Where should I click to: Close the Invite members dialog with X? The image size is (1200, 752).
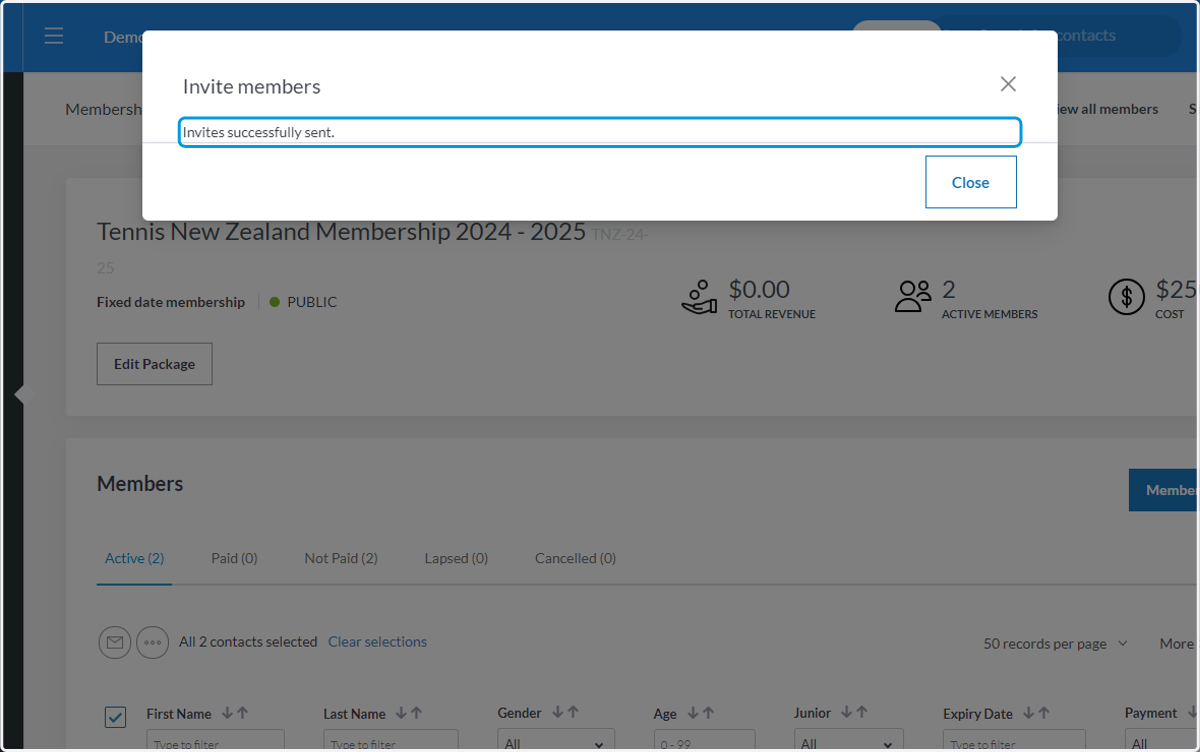point(1008,84)
